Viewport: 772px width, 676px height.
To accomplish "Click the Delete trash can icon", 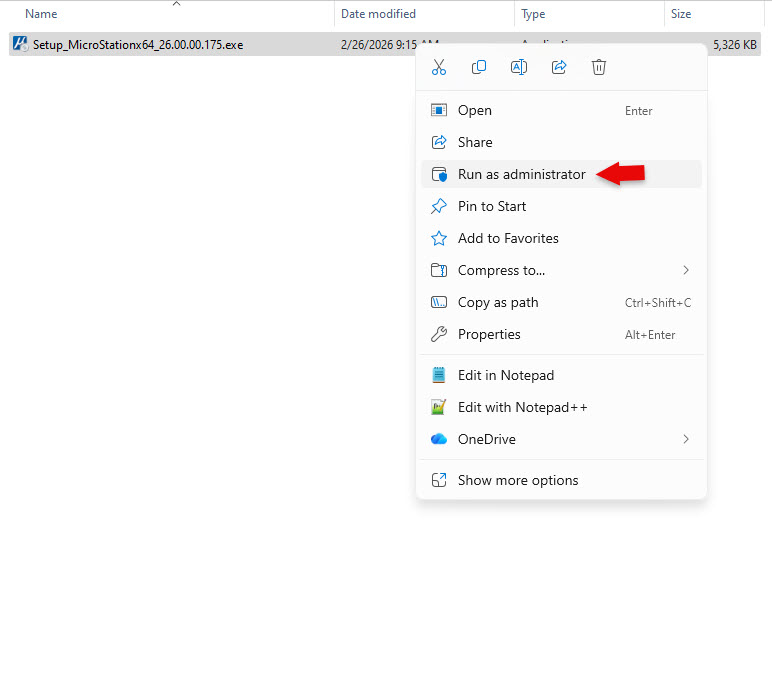I will coord(599,67).
